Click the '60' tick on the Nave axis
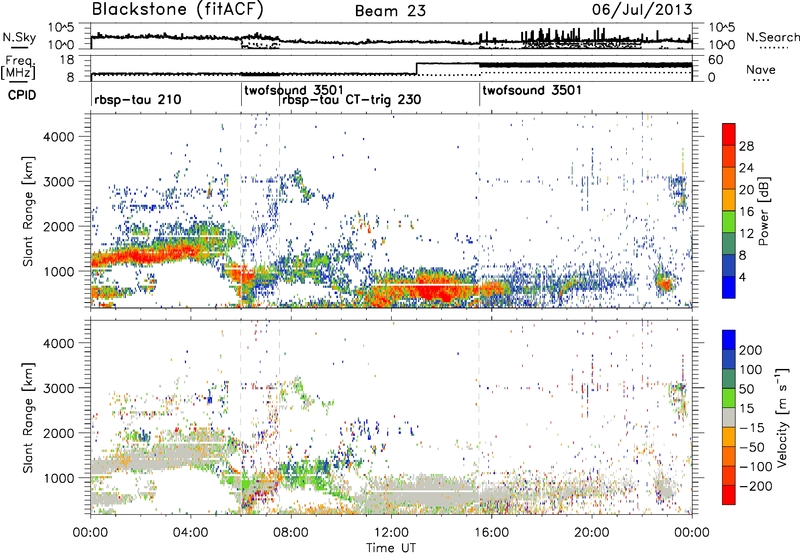The width and height of the screenshot is (800, 554). (716, 60)
